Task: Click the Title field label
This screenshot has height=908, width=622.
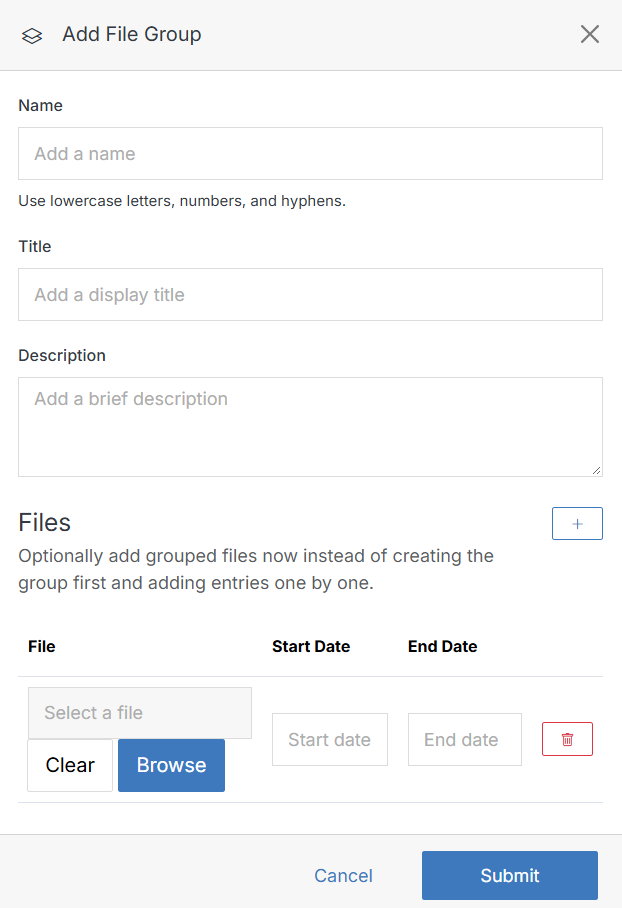Action: point(35,246)
